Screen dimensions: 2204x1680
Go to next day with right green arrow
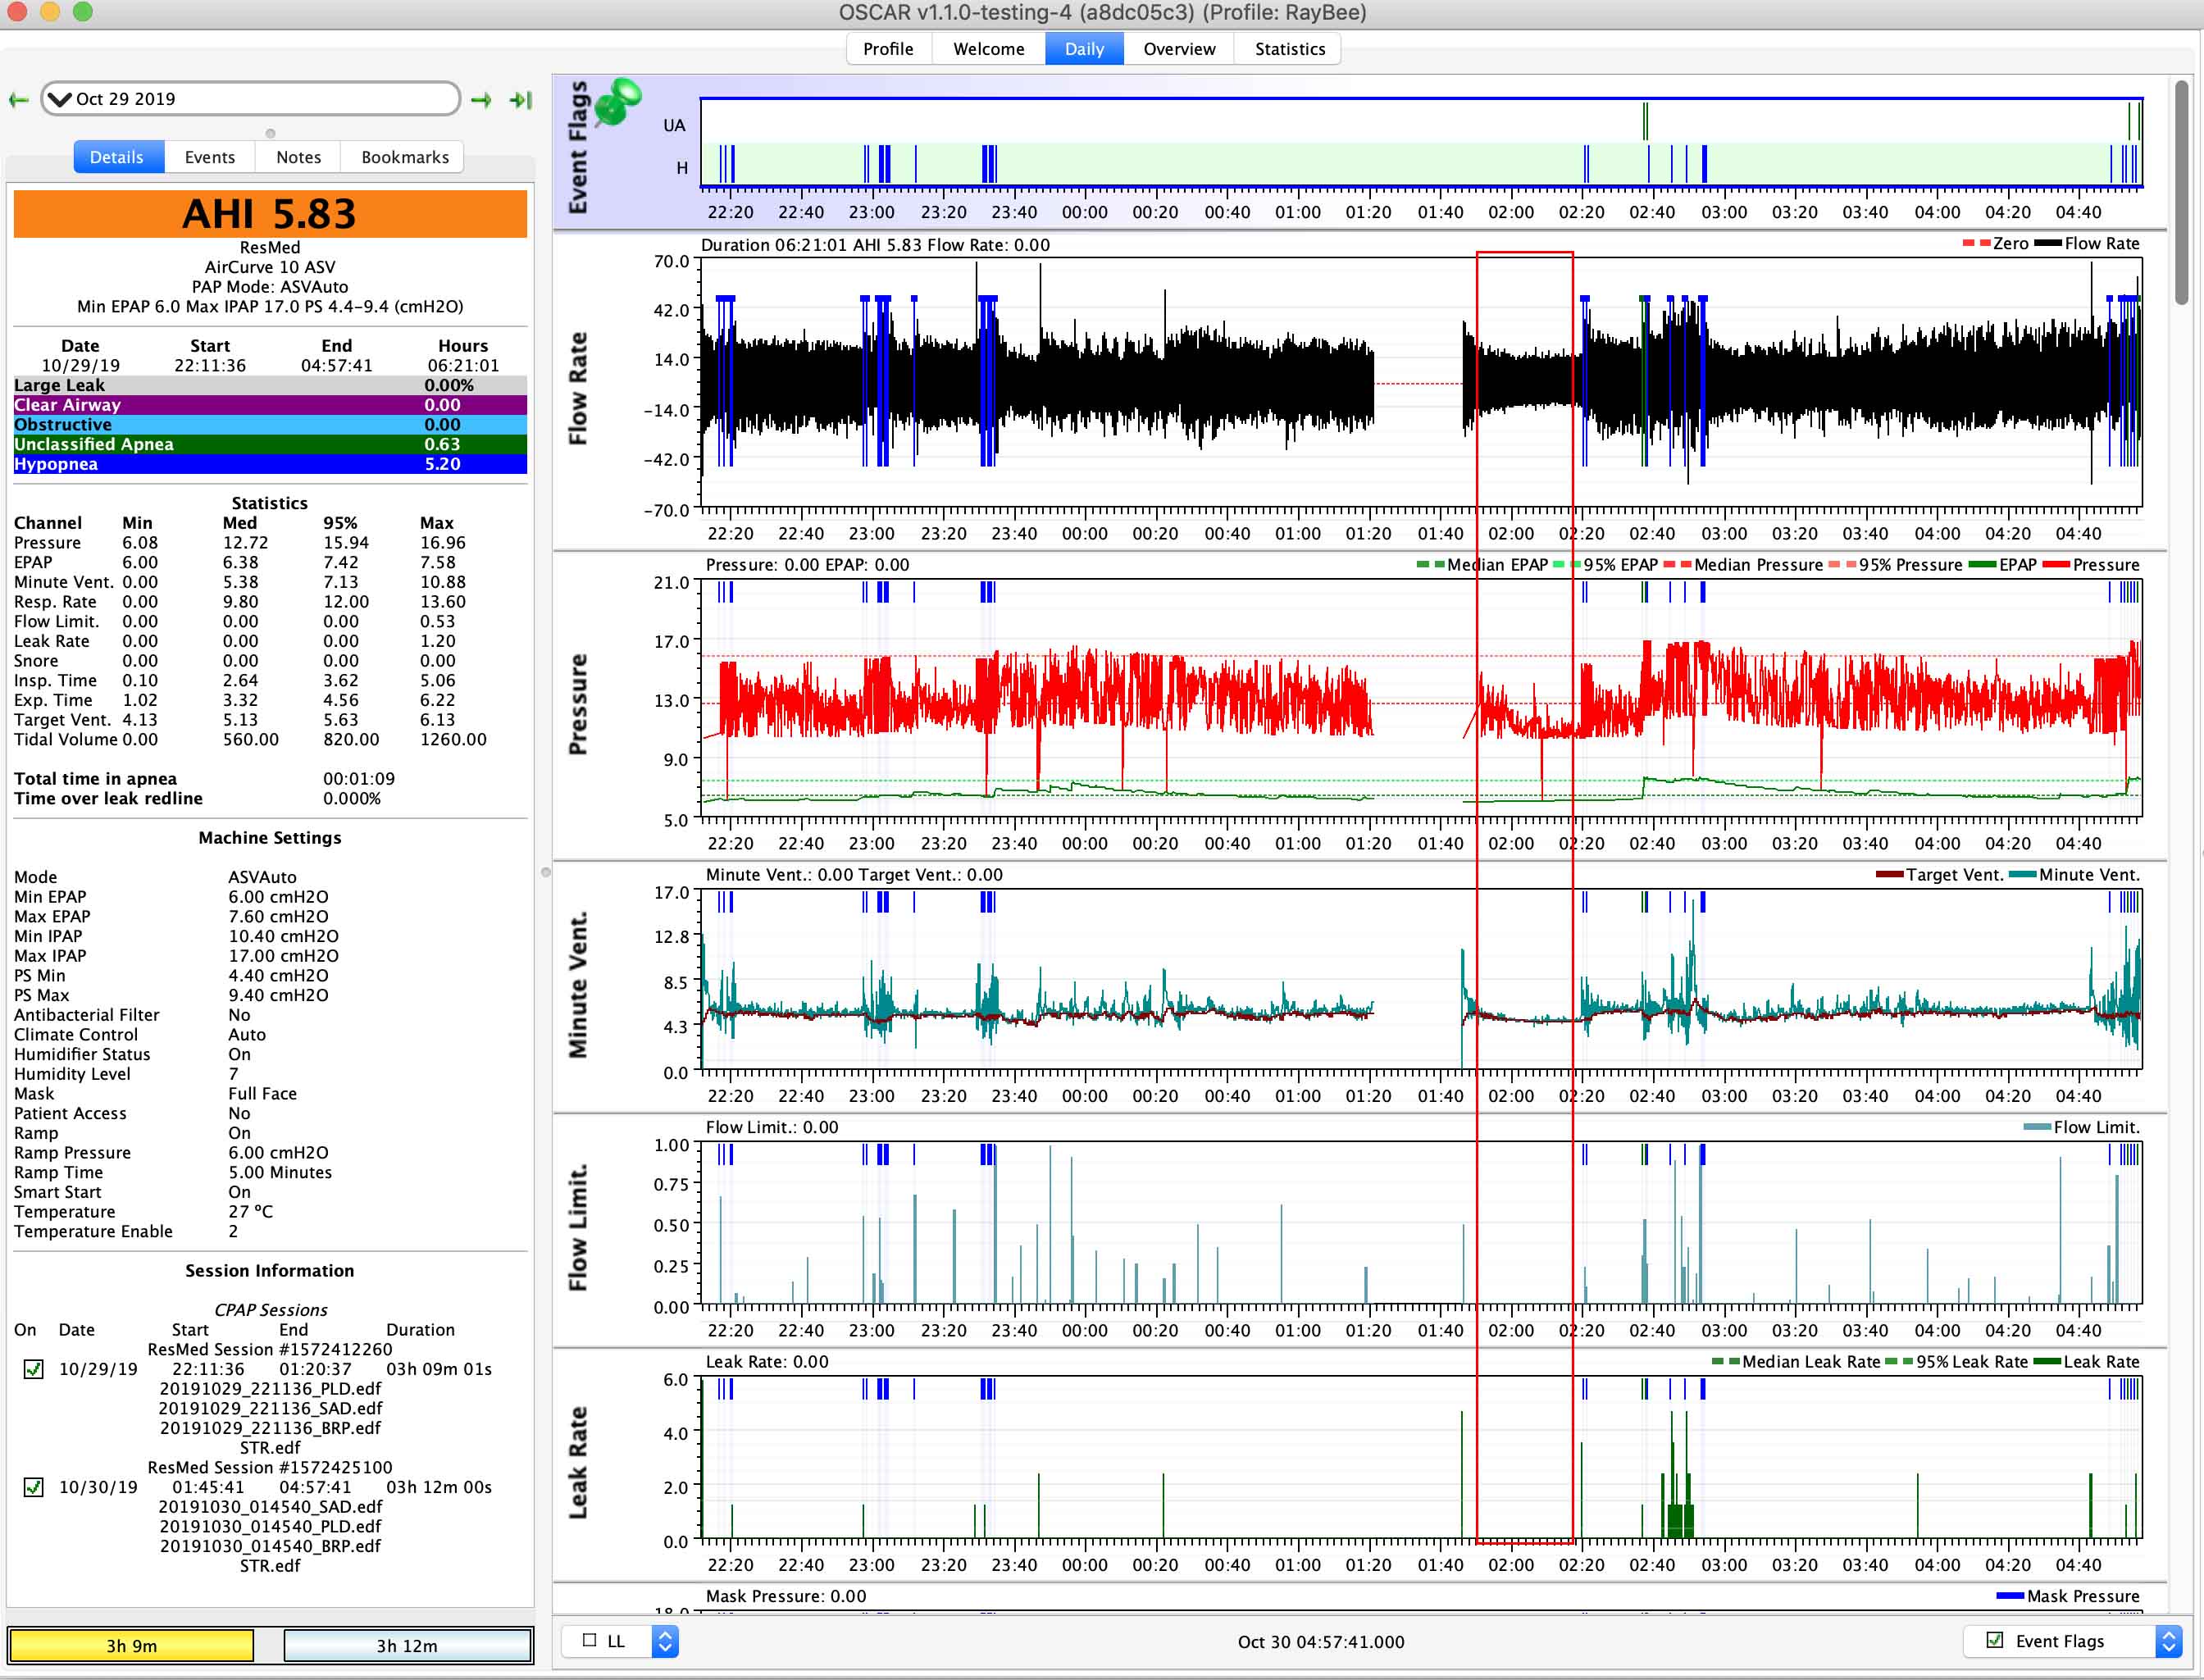tap(481, 99)
